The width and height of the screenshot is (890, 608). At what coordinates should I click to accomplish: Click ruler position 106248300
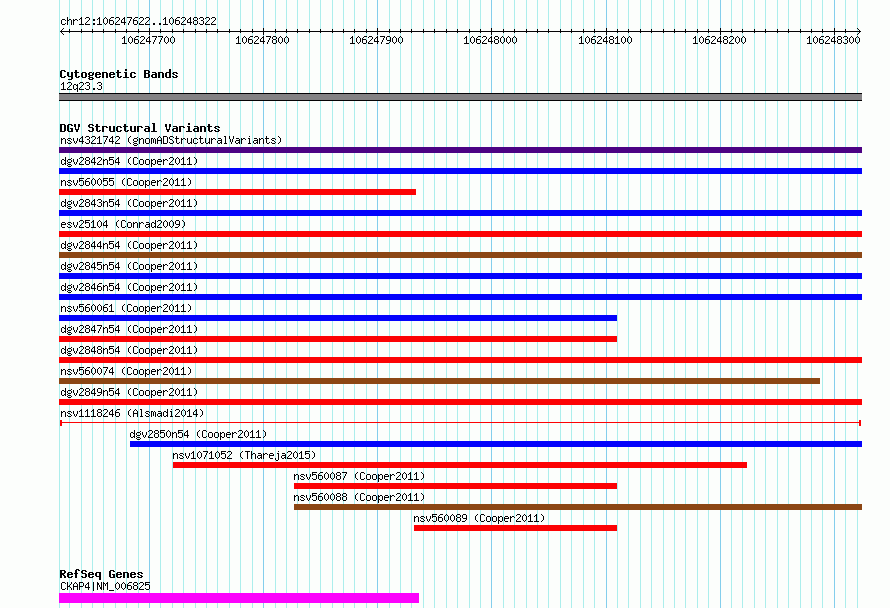tap(833, 40)
